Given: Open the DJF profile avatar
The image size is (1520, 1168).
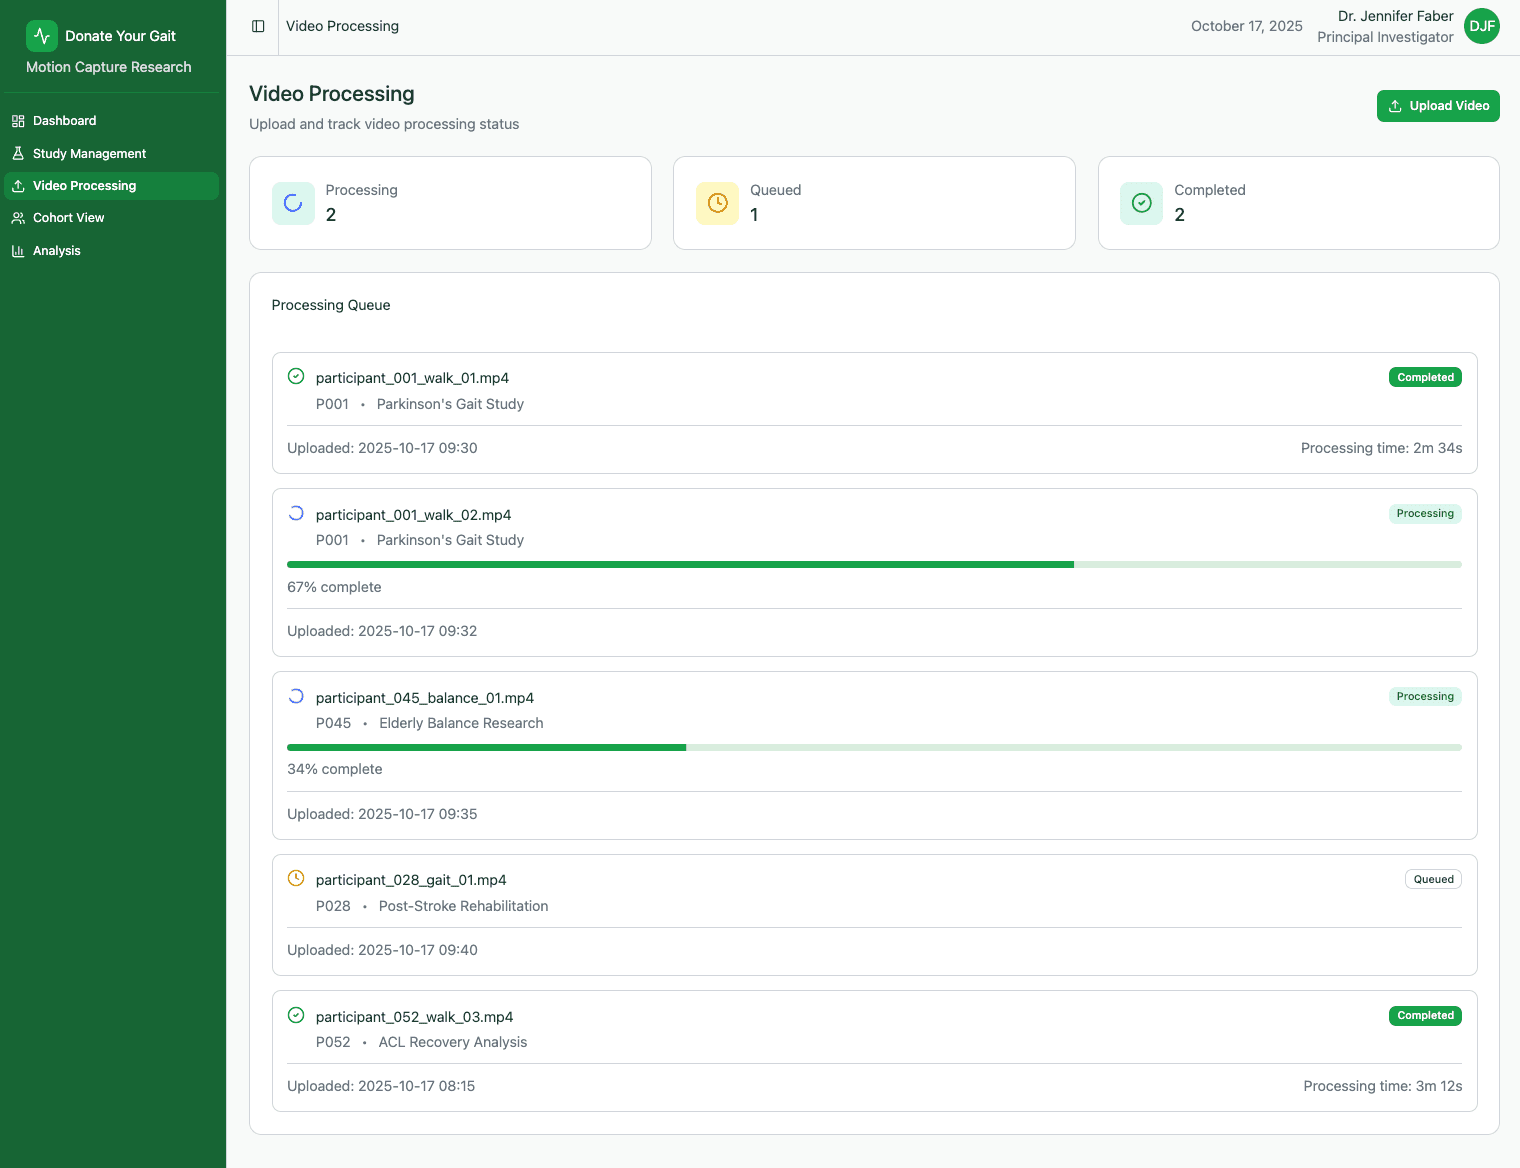Looking at the screenshot, I should point(1482,26).
